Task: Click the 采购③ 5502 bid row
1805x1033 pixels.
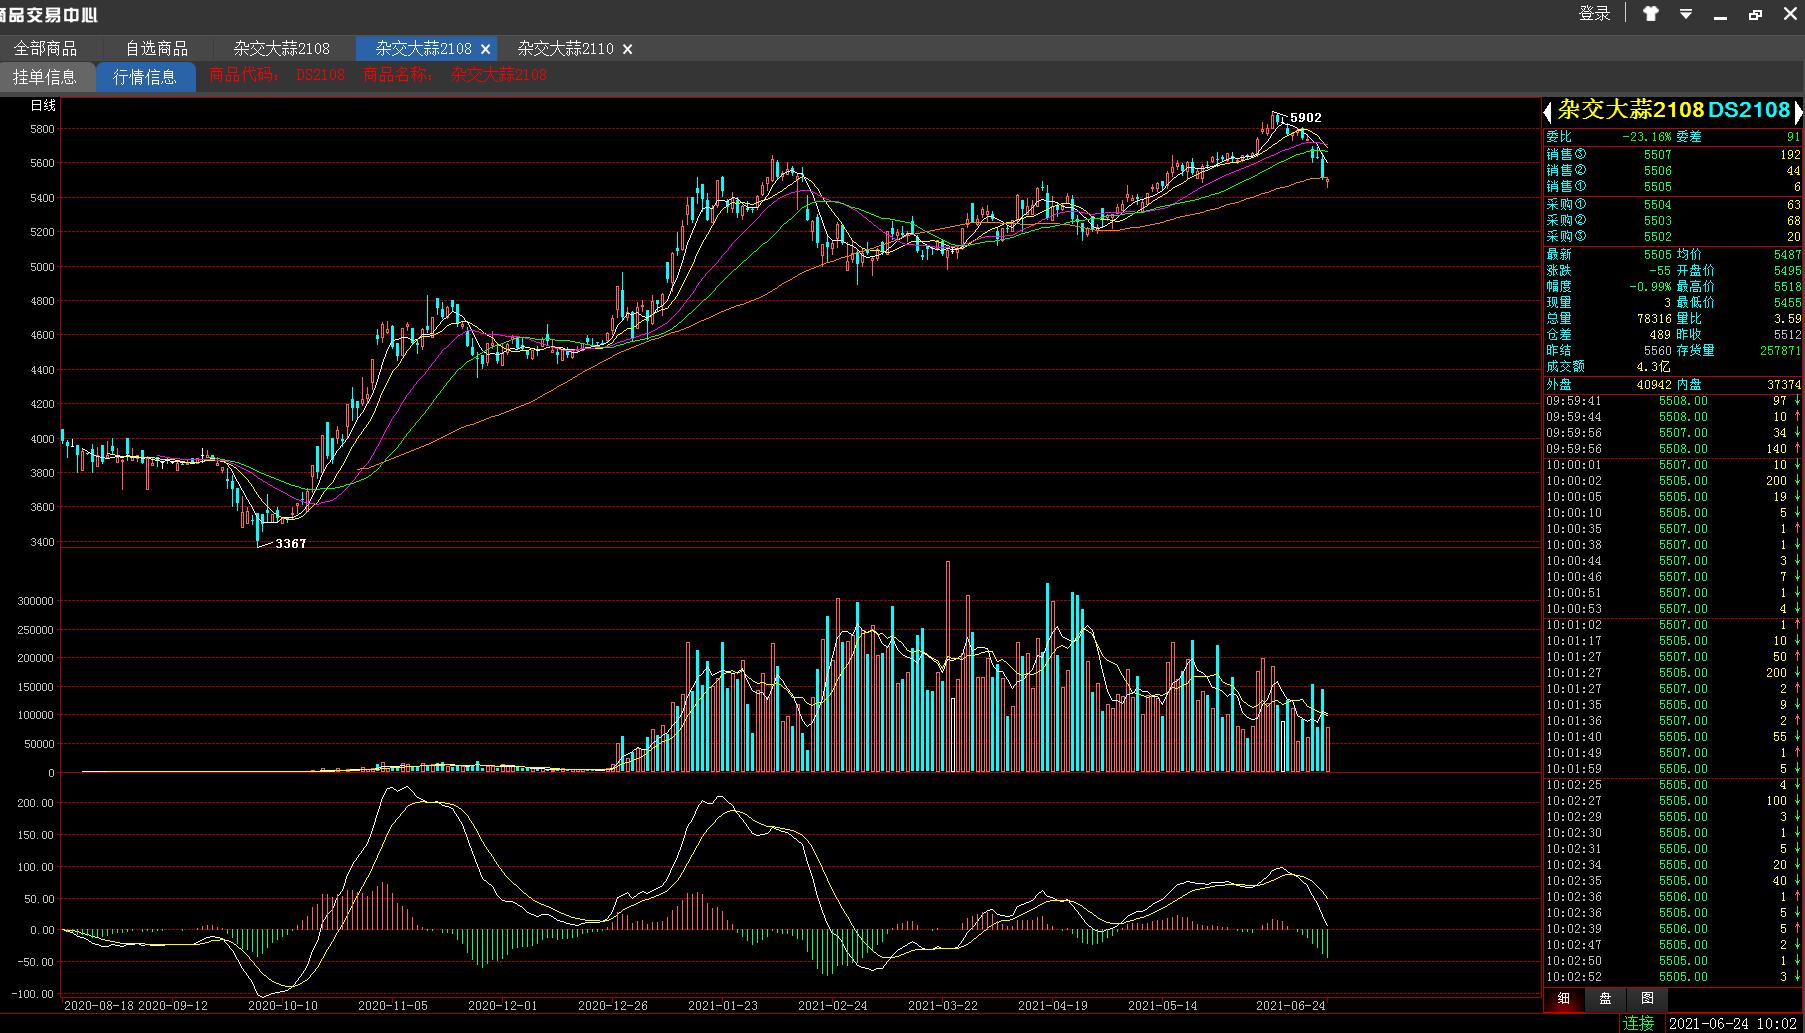Action: click(1673, 237)
